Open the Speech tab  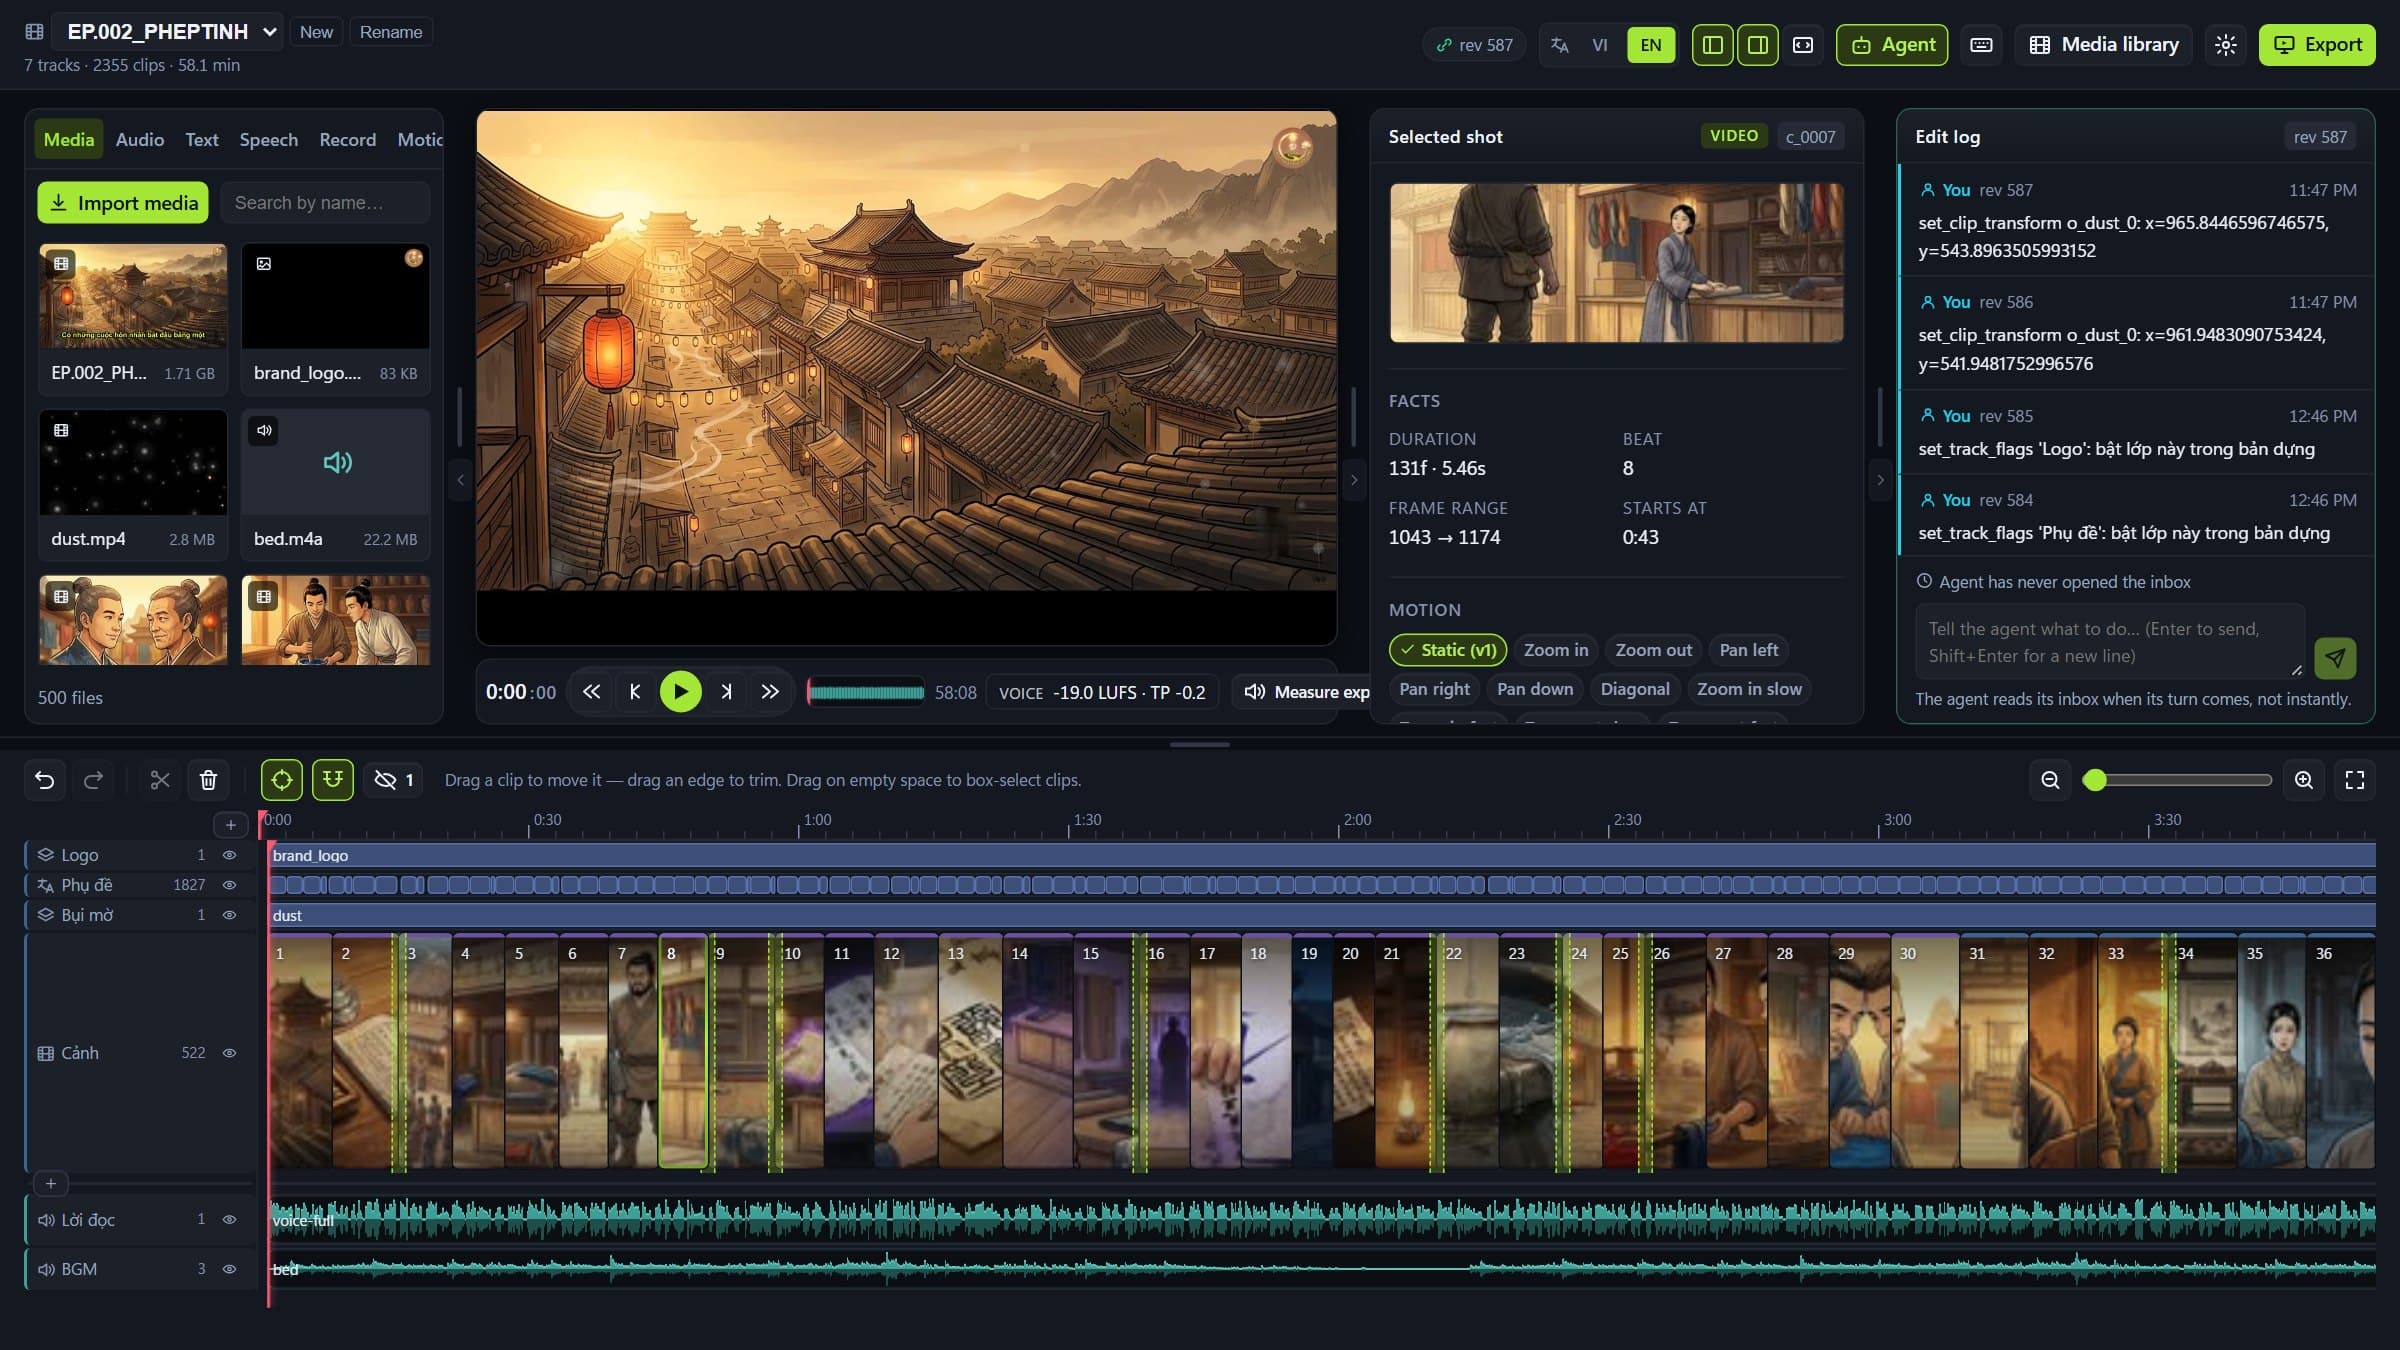point(269,140)
